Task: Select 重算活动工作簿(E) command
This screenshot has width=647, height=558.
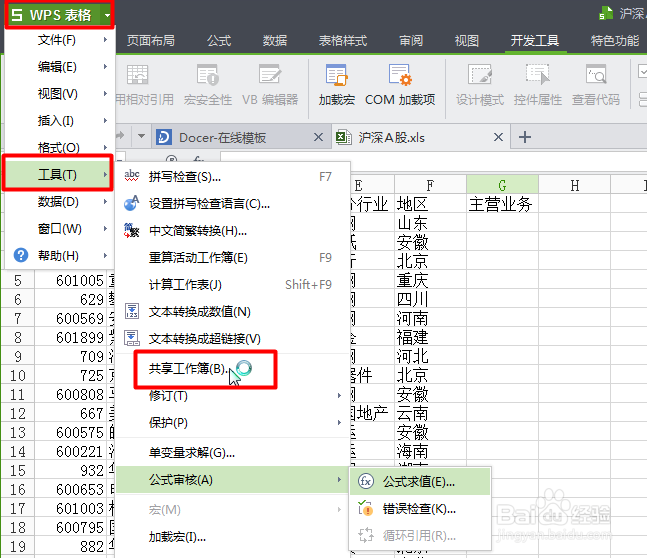Action: pos(233,258)
